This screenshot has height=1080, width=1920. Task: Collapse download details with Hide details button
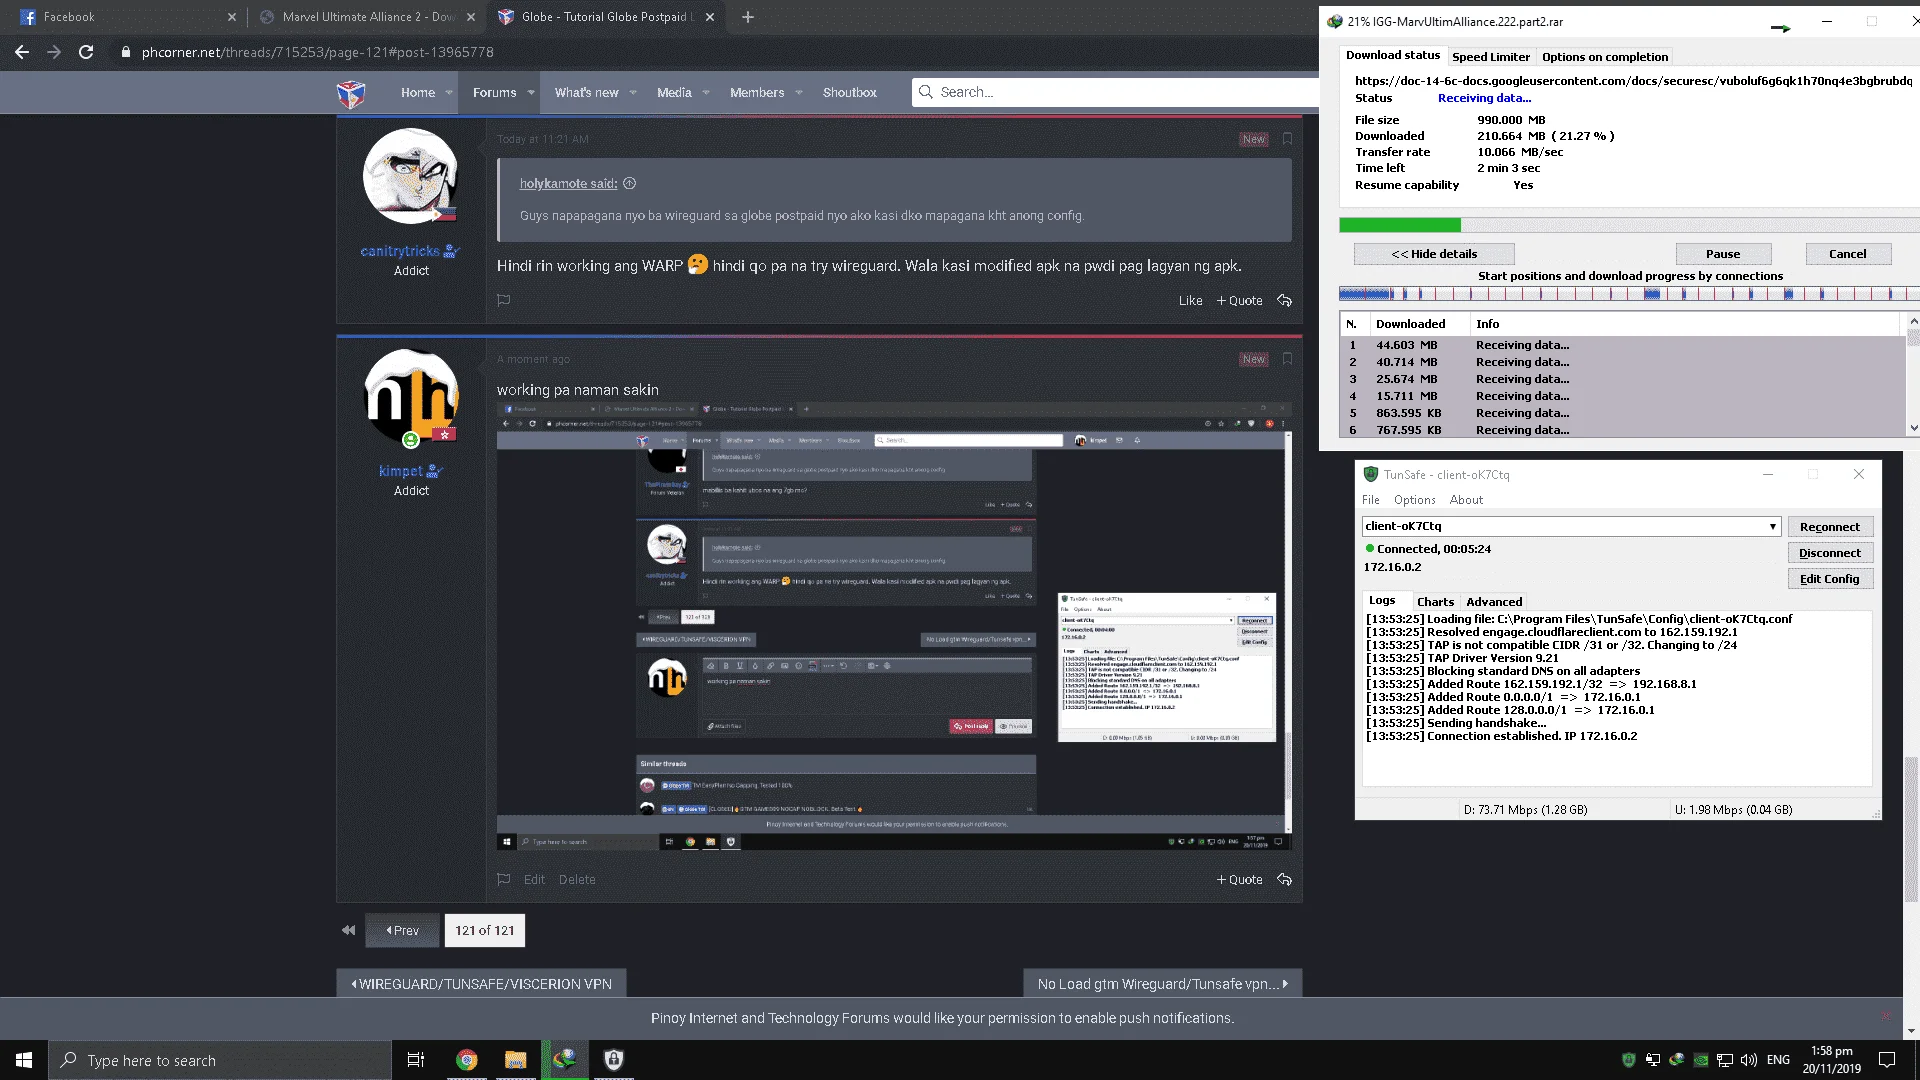(1434, 254)
